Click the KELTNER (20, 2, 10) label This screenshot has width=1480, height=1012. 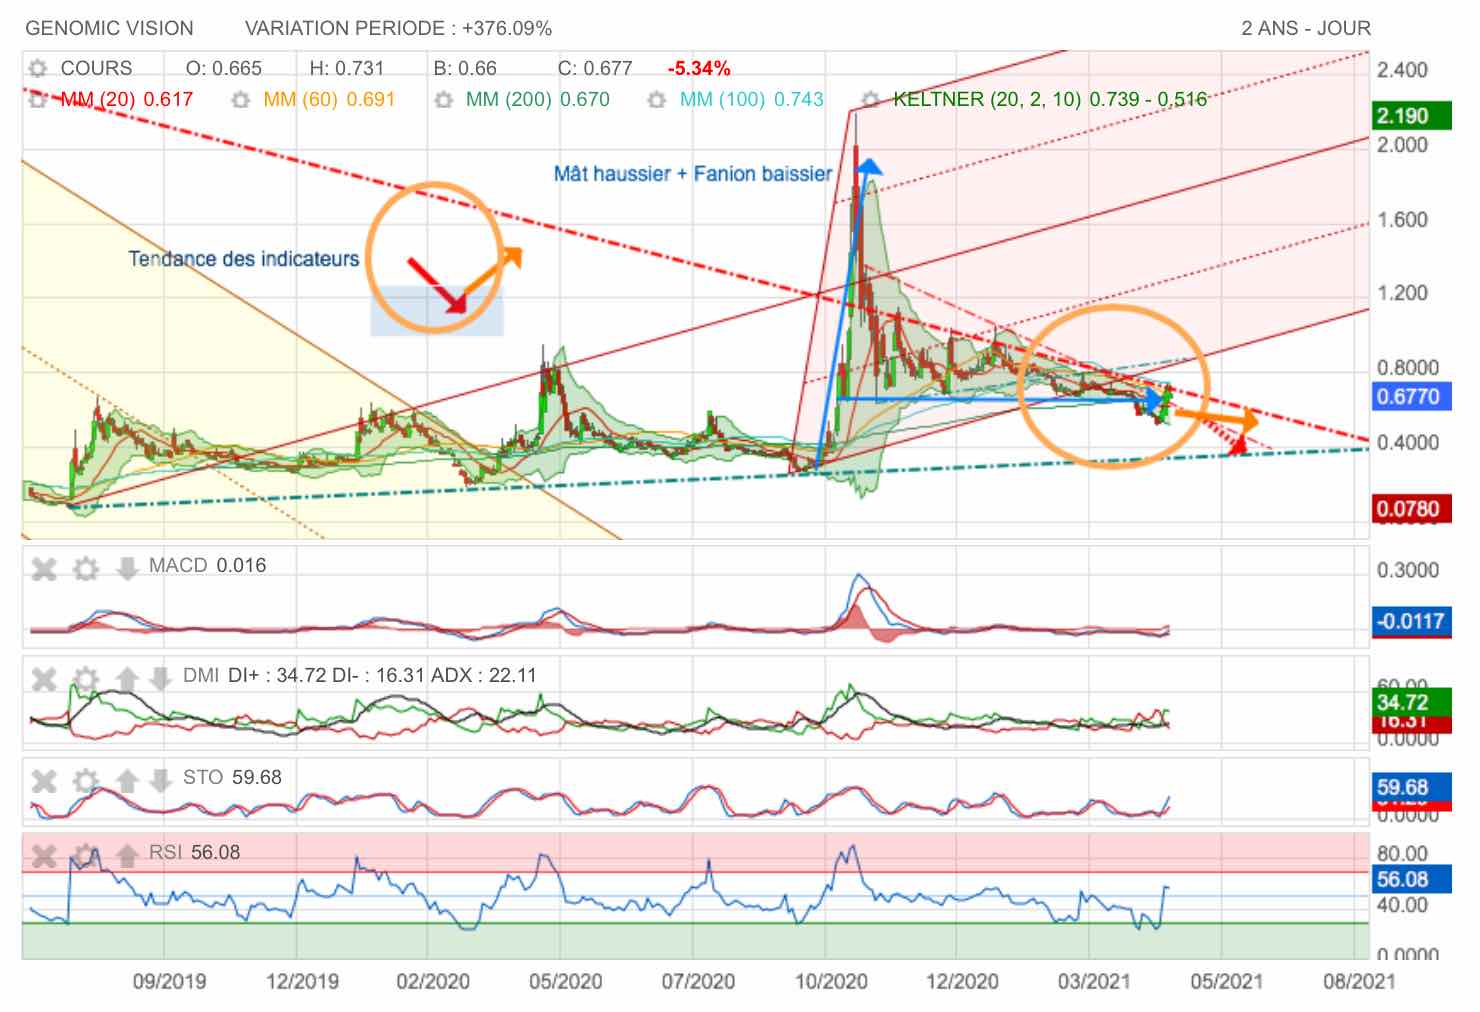click(x=1050, y=100)
